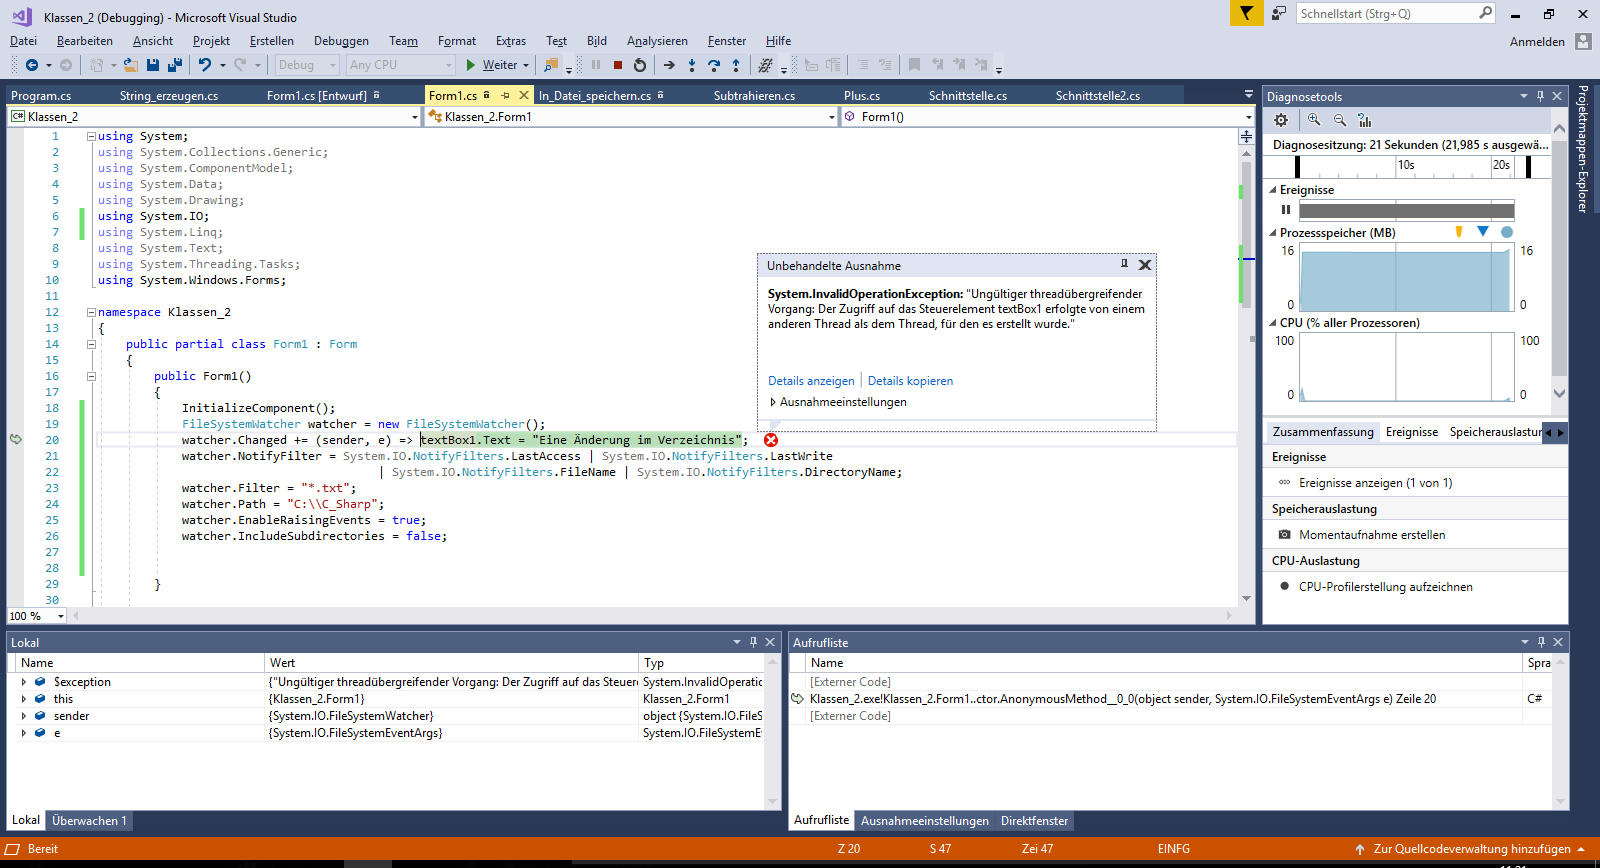The image size is (1600, 868).
Task: Pause the Ereignisse track
Action: [1286, 210]
